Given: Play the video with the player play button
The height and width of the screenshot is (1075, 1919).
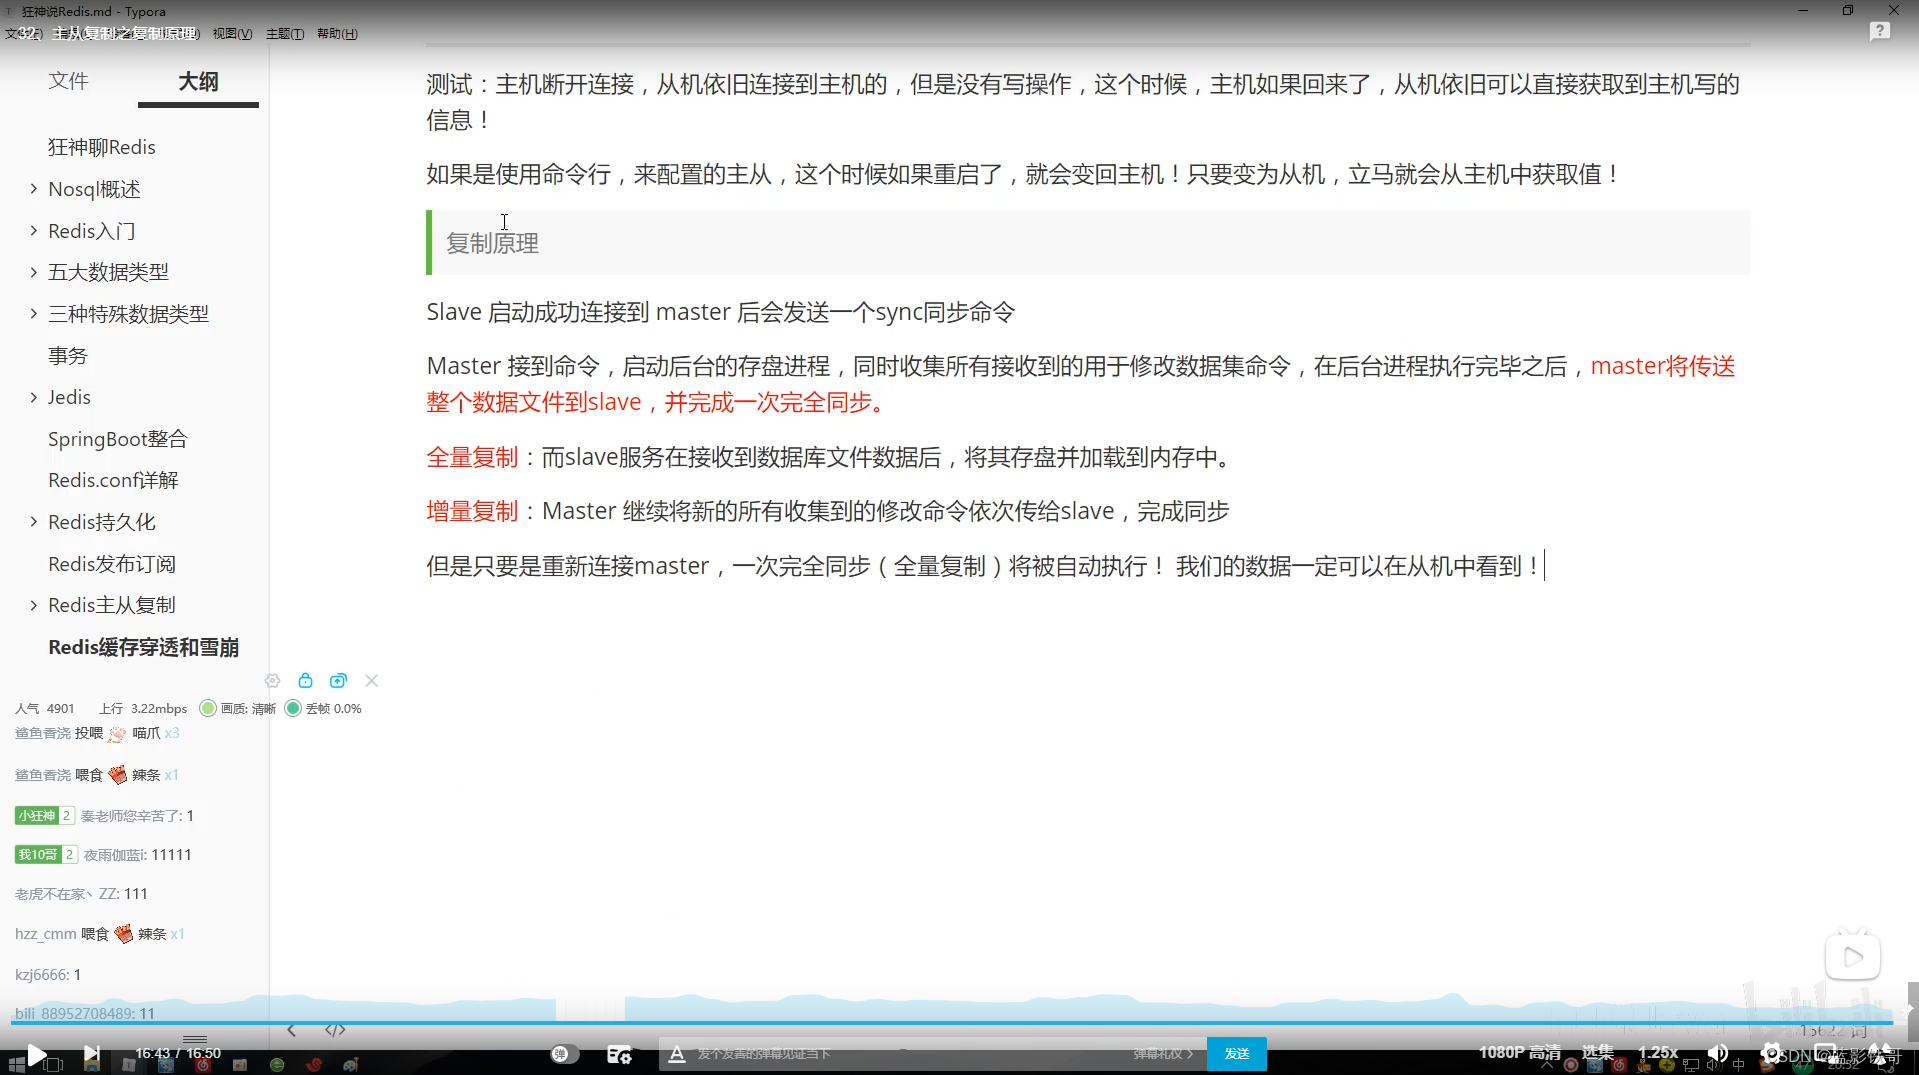Looking at the screenshot, I should click(36, 1054).
